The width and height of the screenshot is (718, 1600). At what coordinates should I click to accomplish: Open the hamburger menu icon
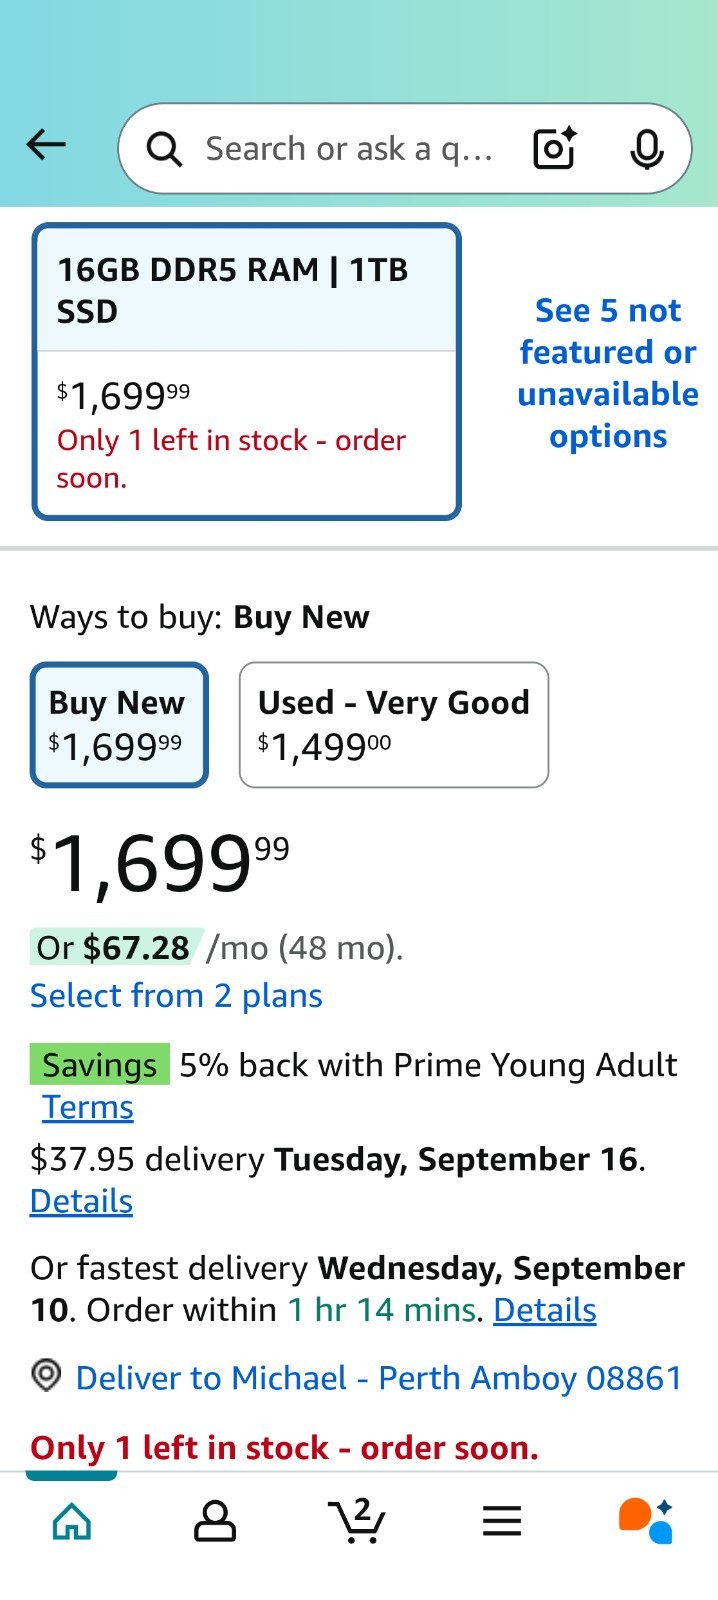[502, 1521]
